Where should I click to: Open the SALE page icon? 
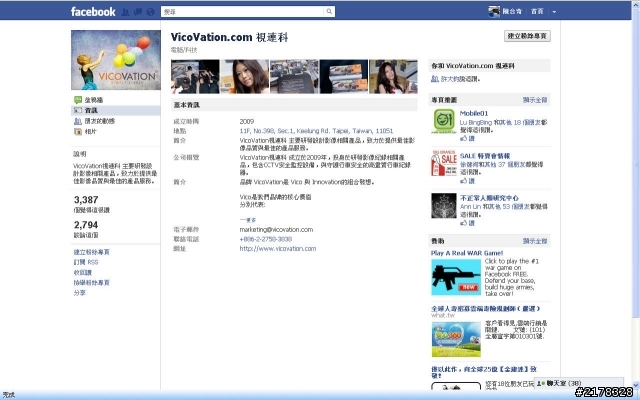tap(444, 163)
